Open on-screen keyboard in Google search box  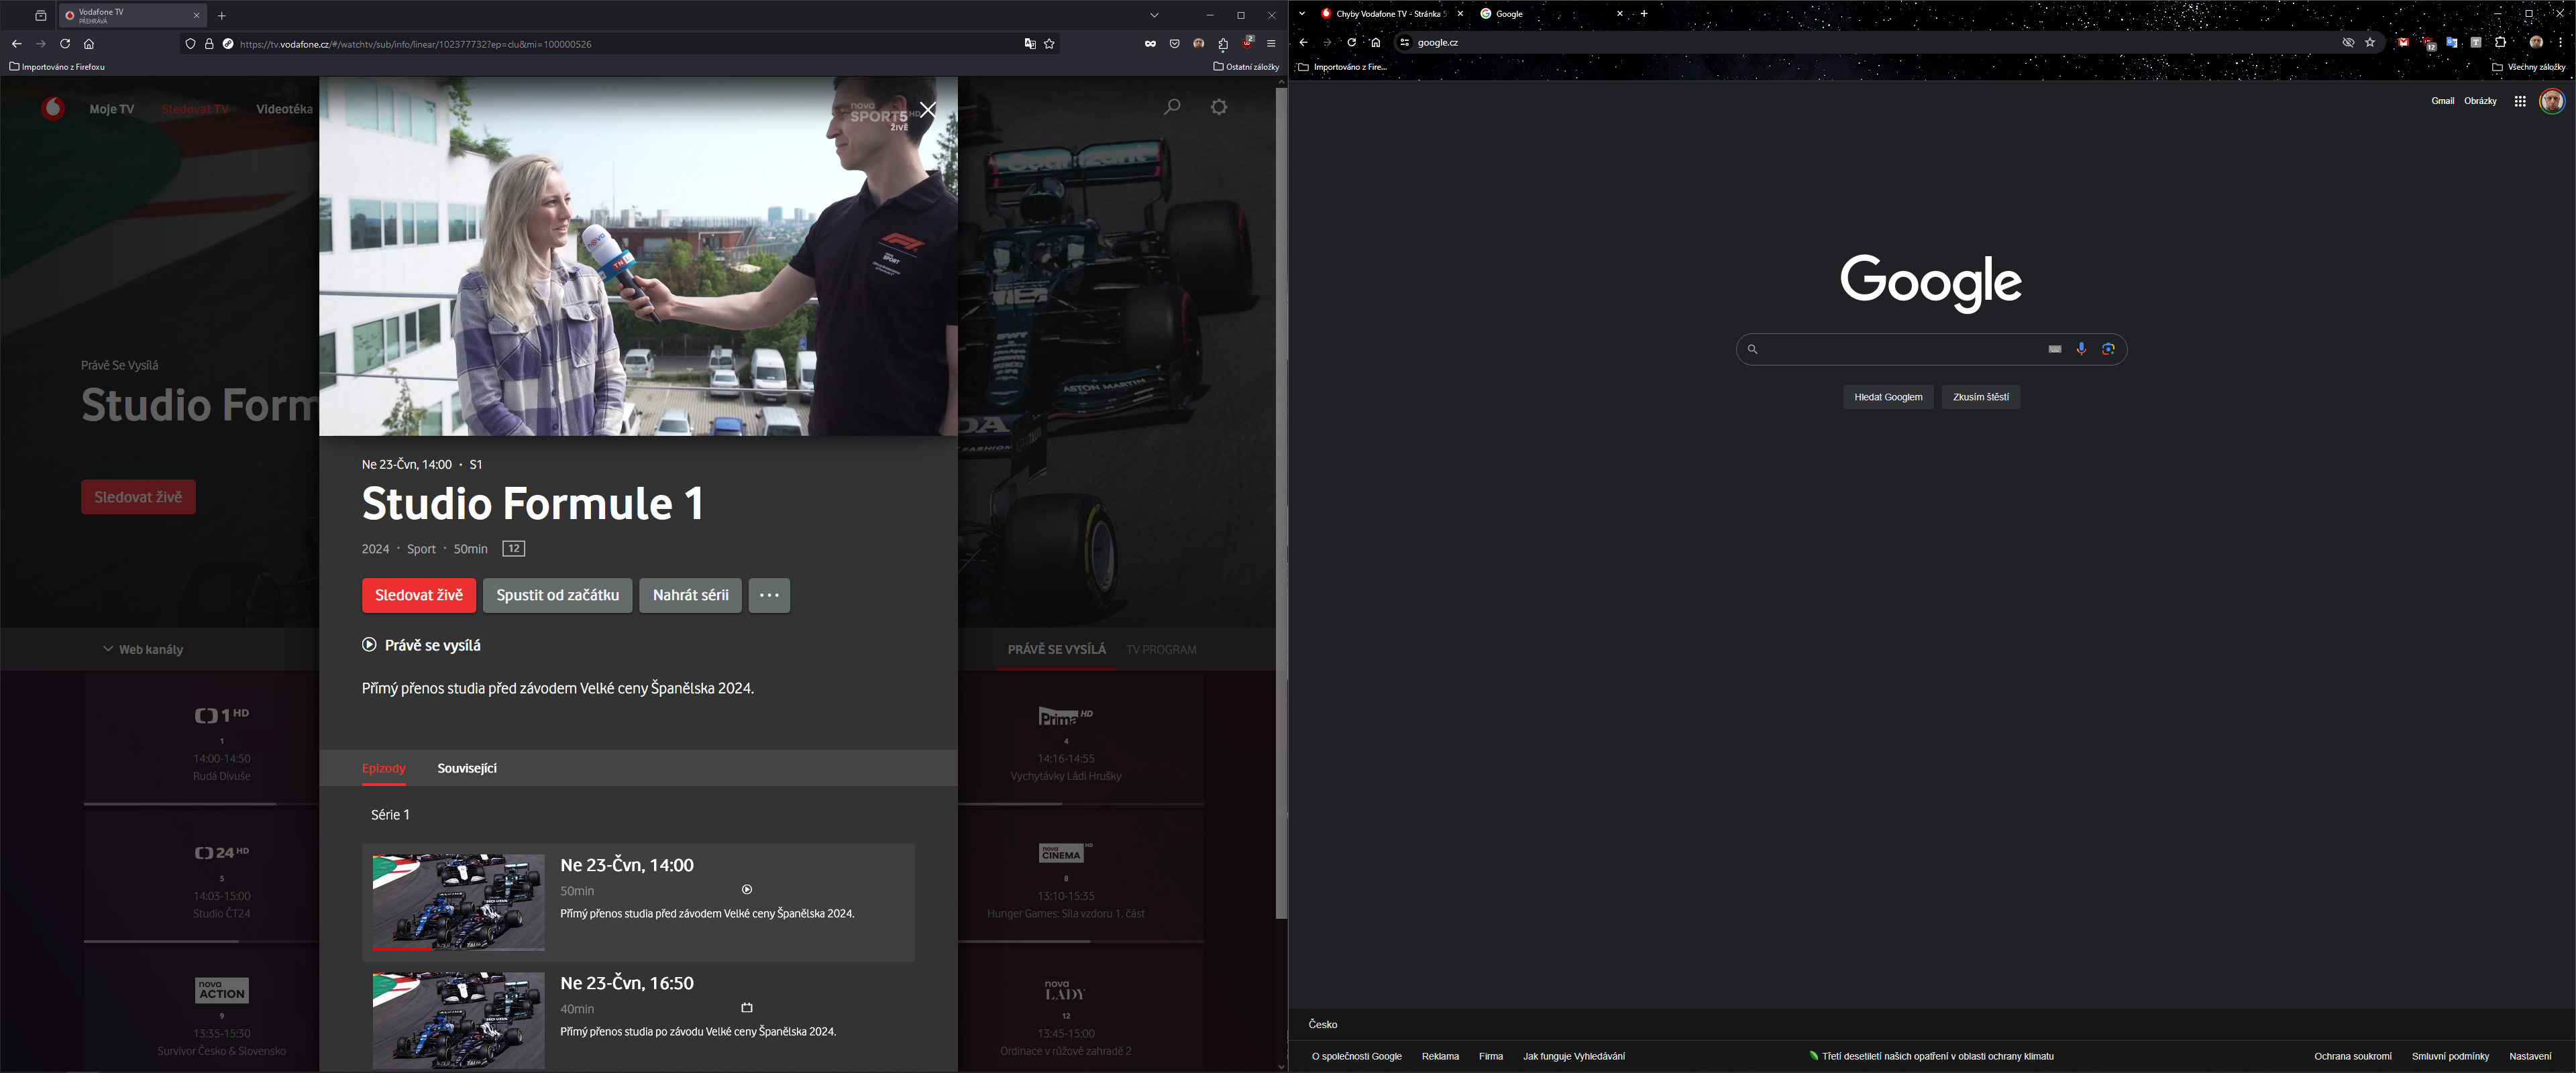[x=2054, y=349]
